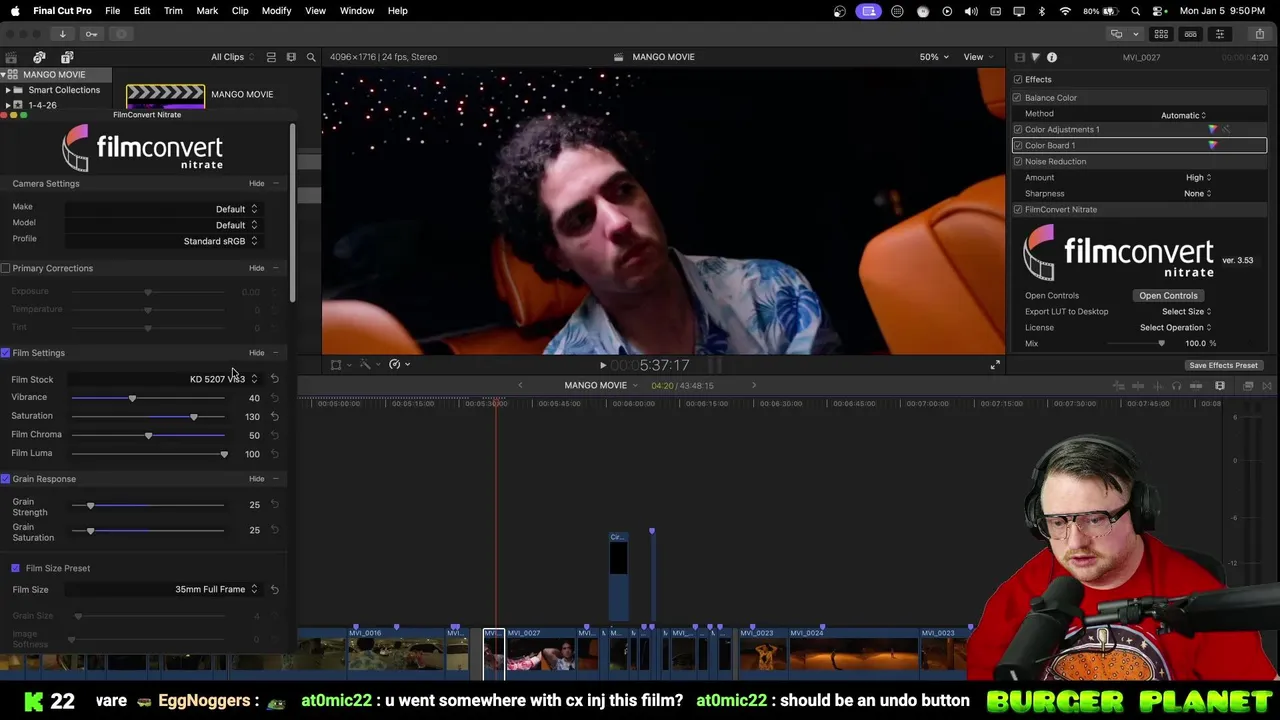The image size is (1280, 720).
Task: Click the Spotlight search icon in menu bar
Action: click(1136, 11)
